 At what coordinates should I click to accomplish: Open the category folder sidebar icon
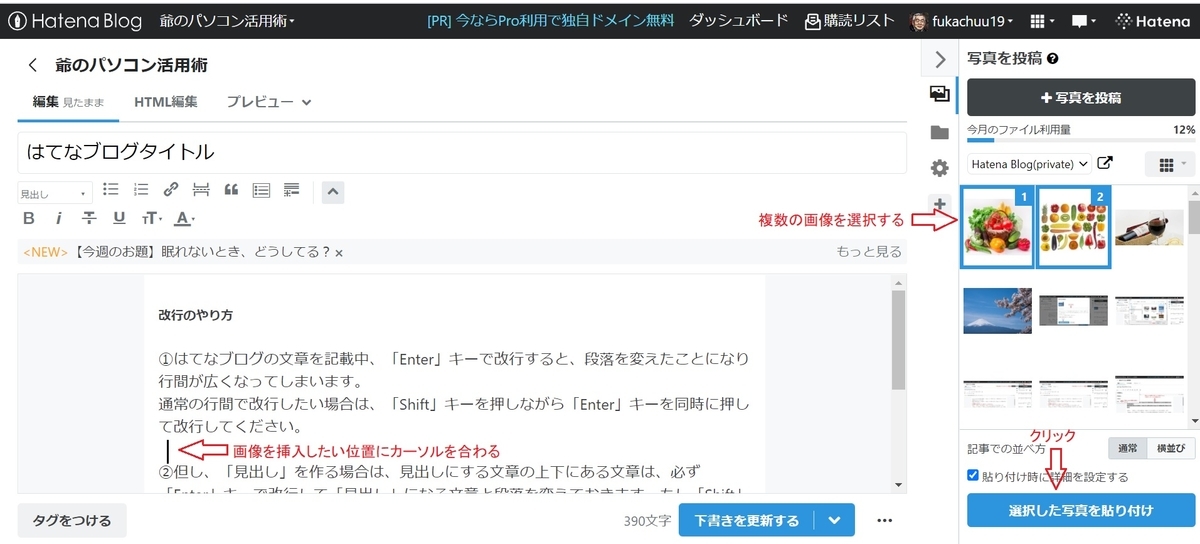point(939,131)
